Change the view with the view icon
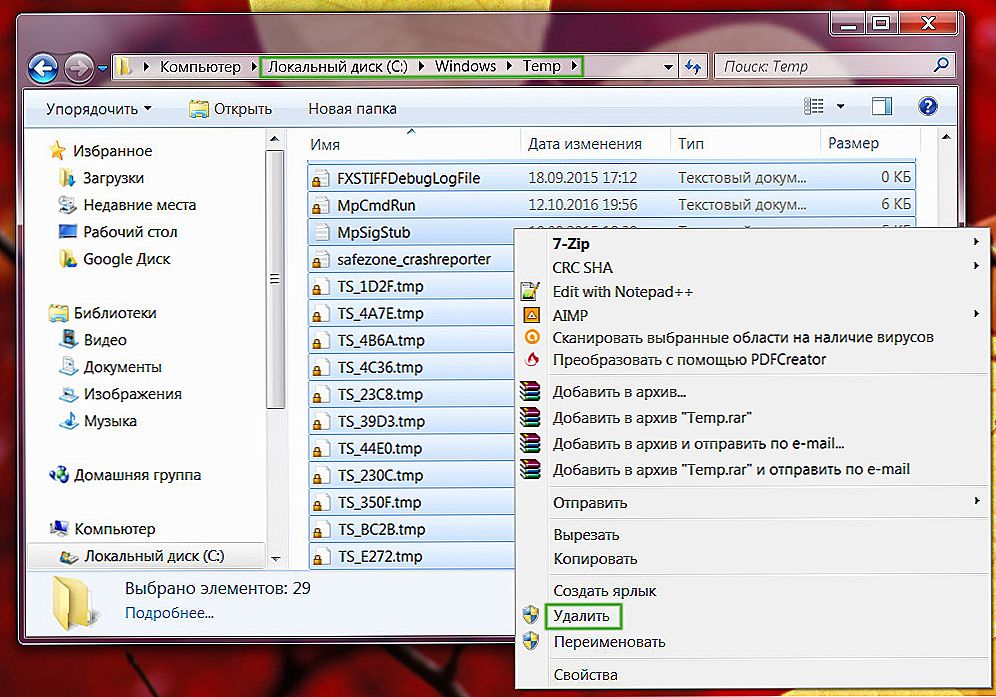This screenshot has width=996, height=697. [x=814, y=106]
